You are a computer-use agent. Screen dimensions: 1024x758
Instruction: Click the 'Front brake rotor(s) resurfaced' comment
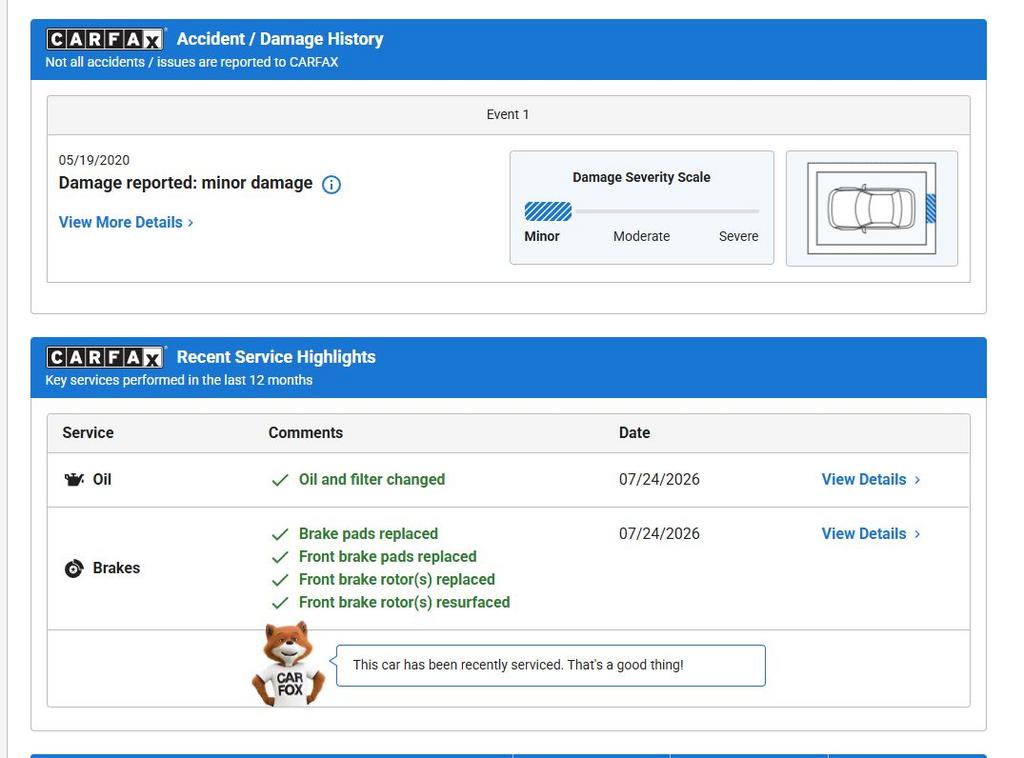pyautogui.click(x=404, y=603)
